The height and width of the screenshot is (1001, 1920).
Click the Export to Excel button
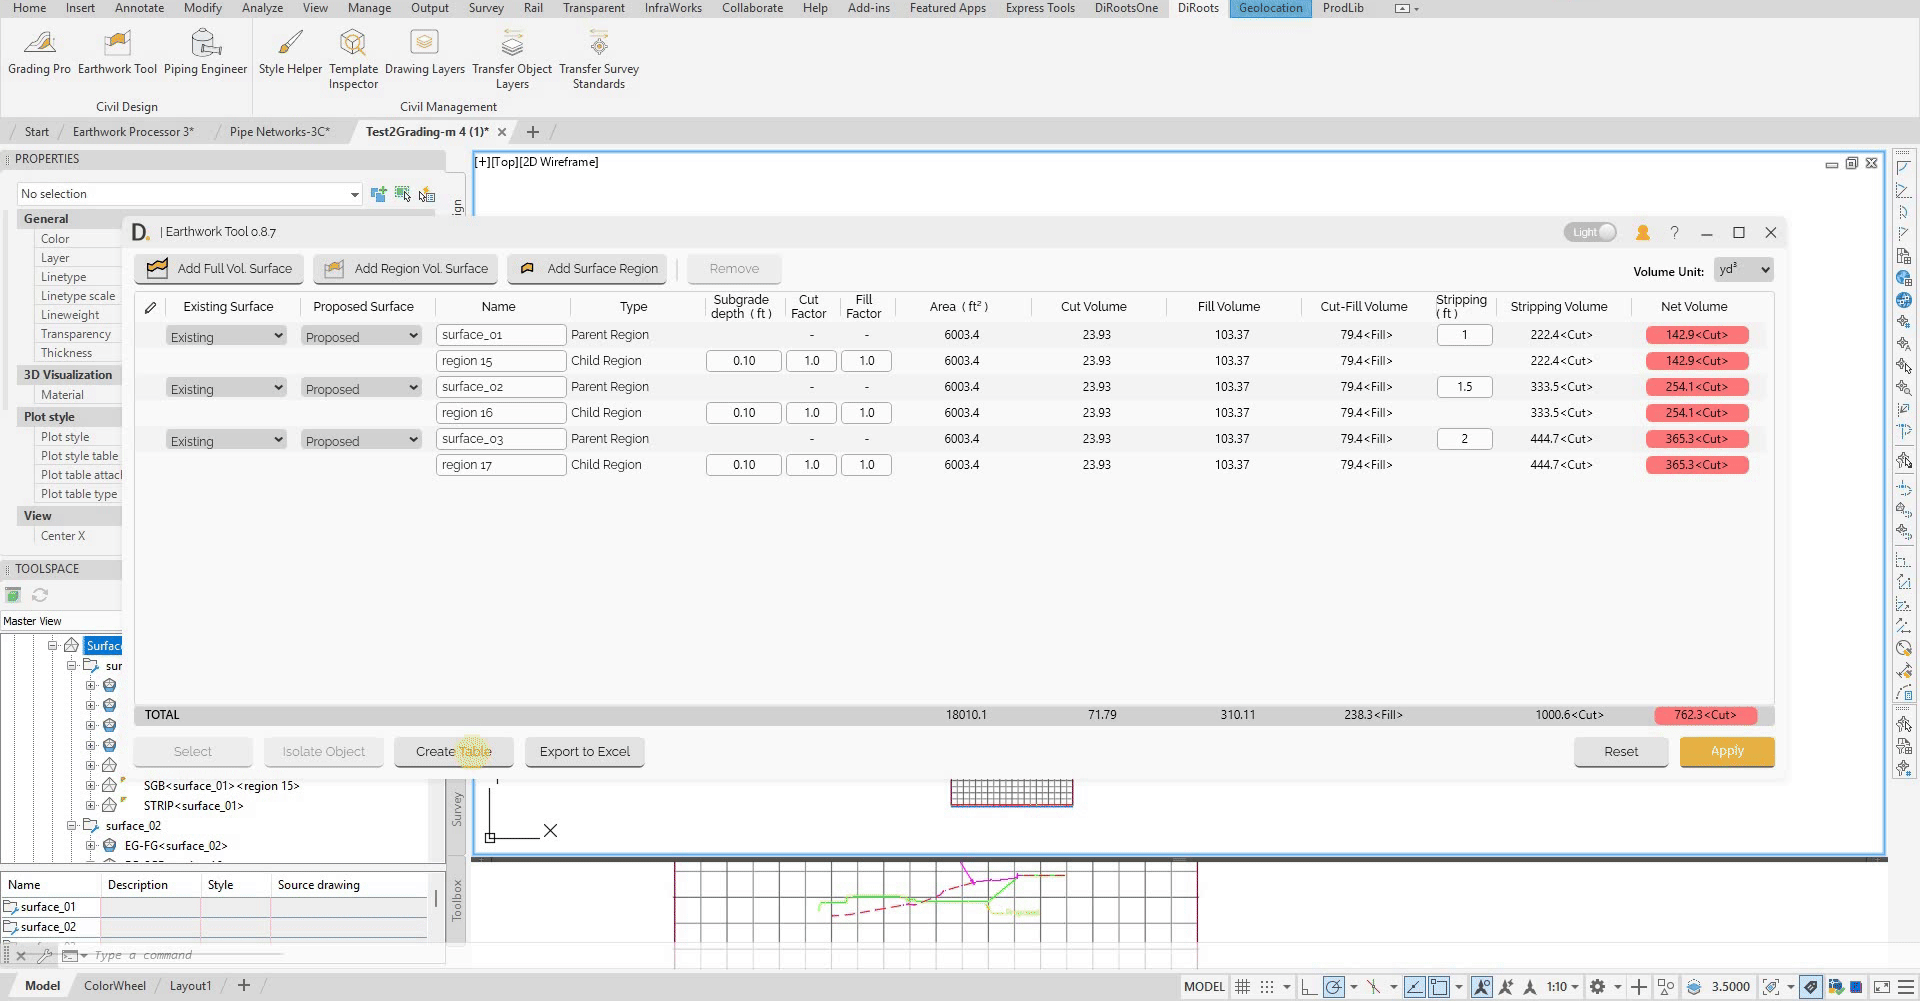(x=584, y=751)
